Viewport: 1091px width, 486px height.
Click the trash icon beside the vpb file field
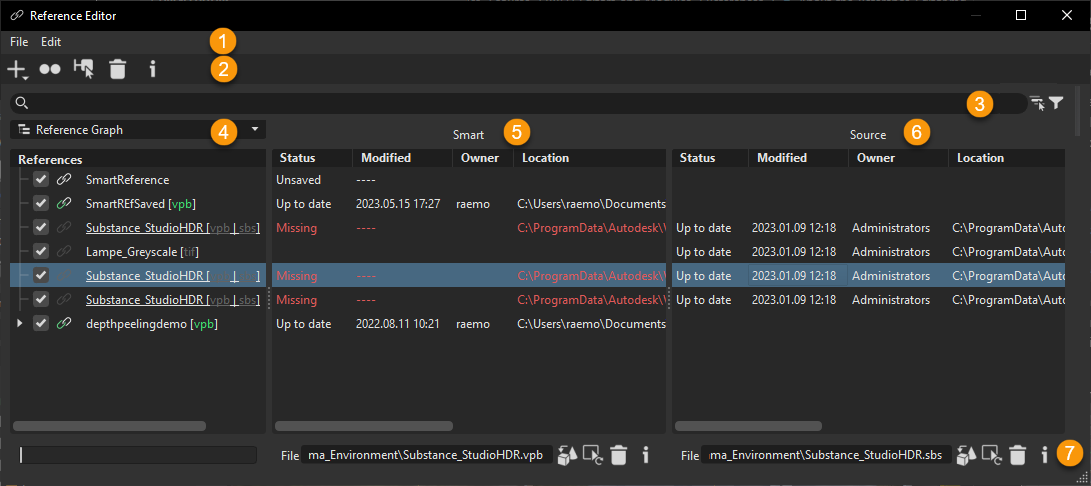point(619,455)
